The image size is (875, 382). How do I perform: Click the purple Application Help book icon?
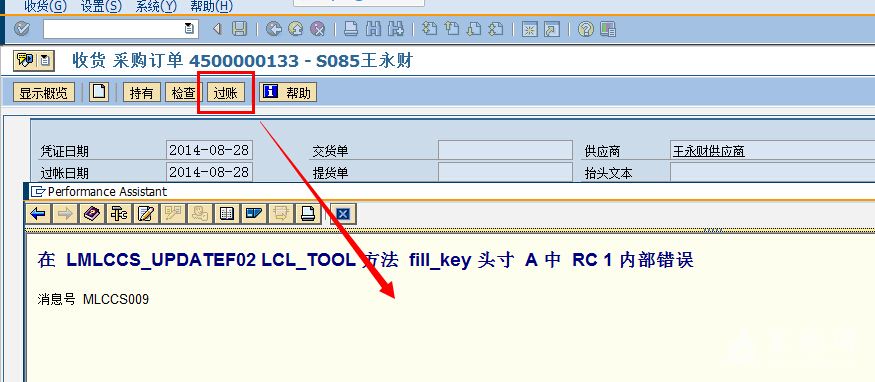tap(92, 214)
